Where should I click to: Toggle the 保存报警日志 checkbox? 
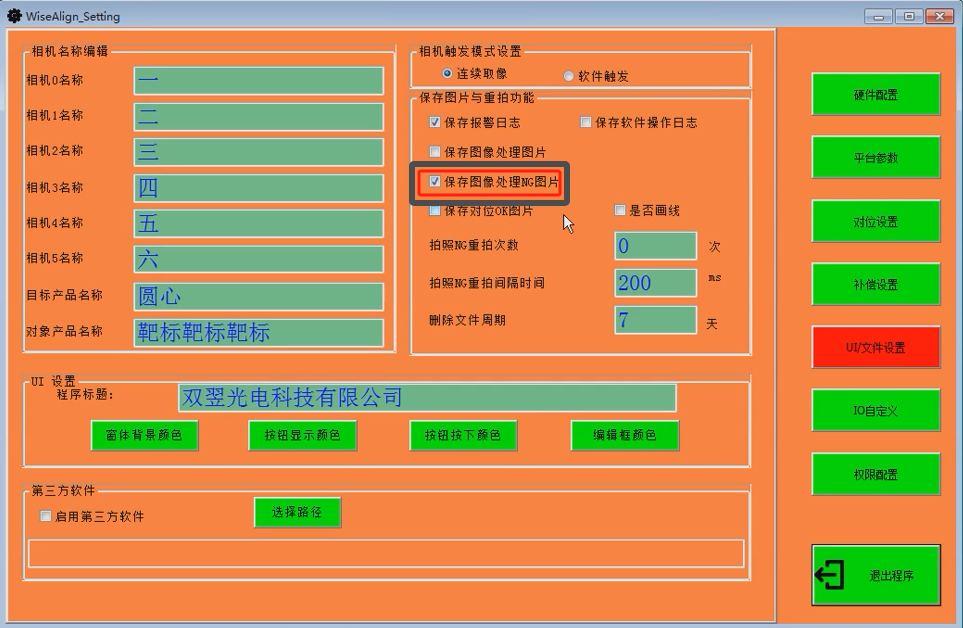(x=435, y=122)
